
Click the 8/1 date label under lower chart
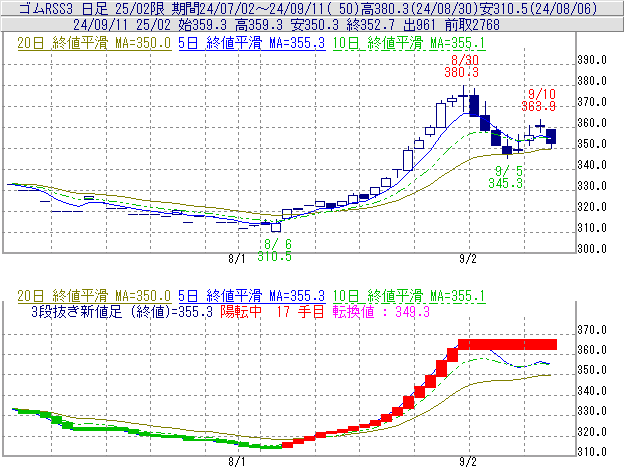[237, 462]
